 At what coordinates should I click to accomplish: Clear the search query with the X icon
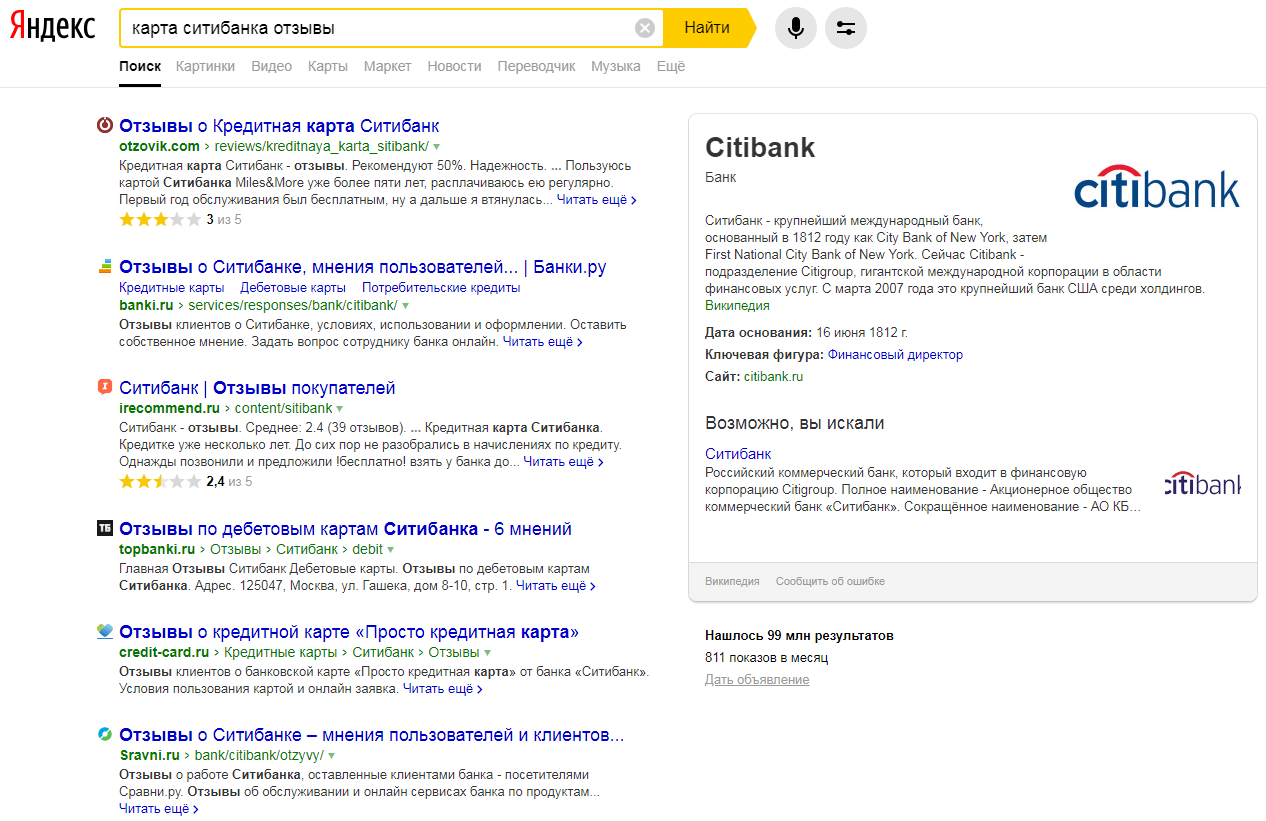(x=645, y=28)
